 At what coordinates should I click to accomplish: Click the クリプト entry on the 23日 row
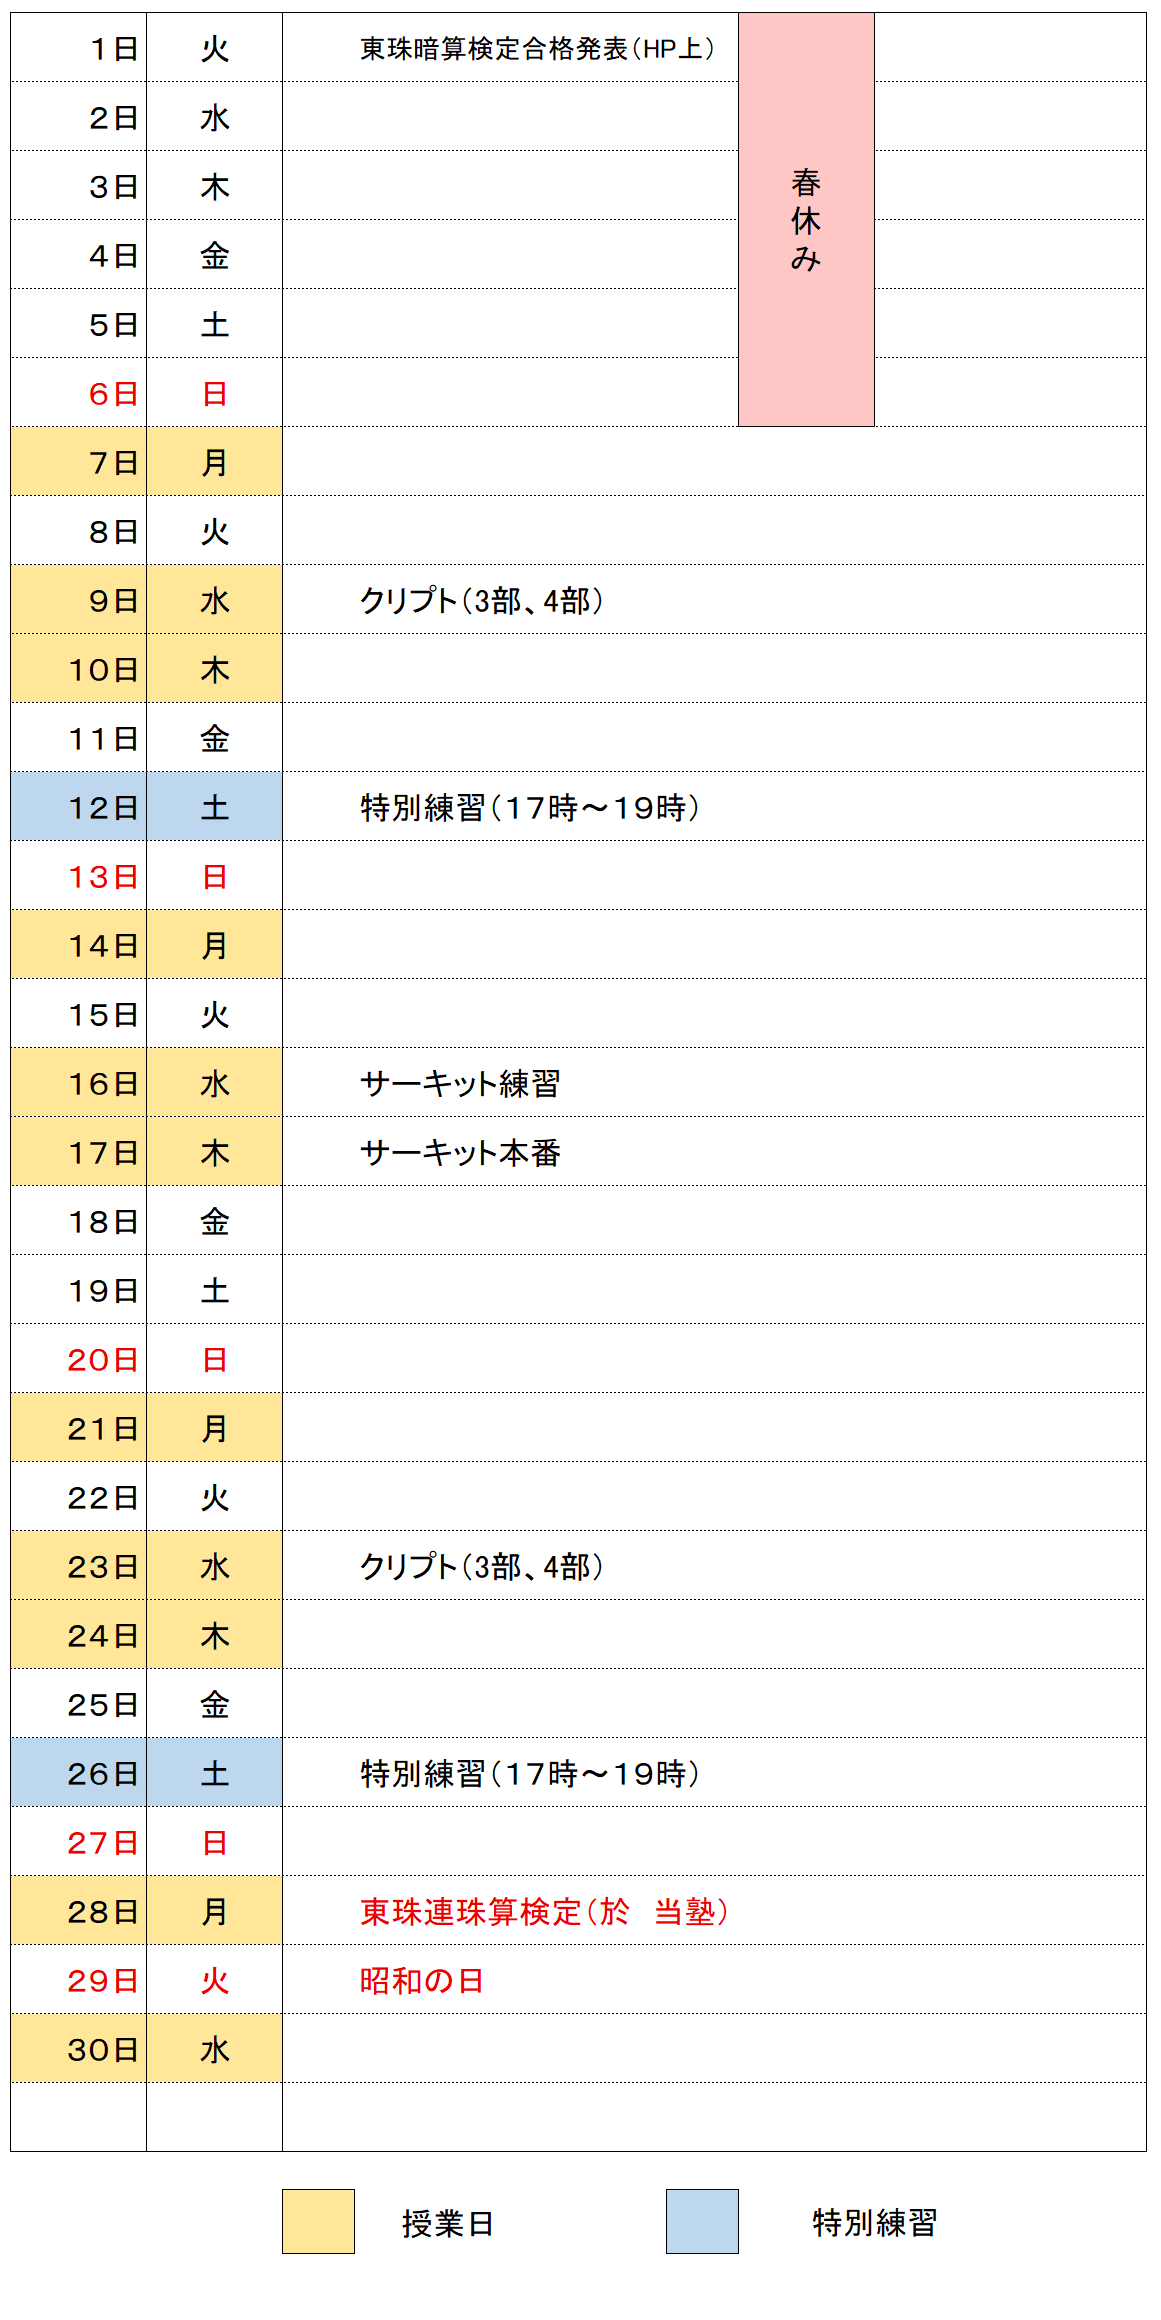(x=481, y=1566)
